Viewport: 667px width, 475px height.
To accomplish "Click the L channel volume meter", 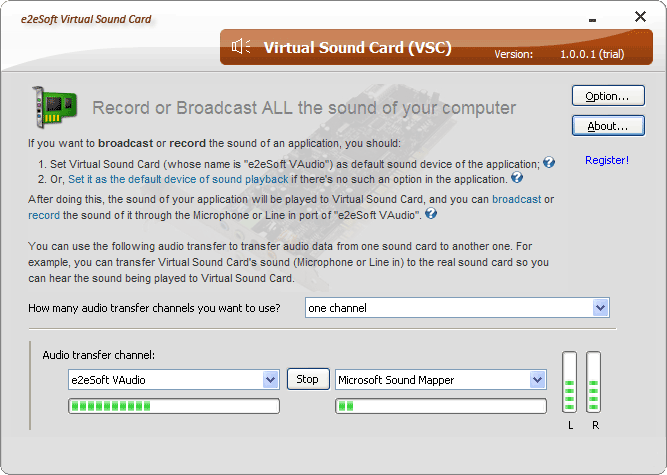I will [x=570, y=382].
